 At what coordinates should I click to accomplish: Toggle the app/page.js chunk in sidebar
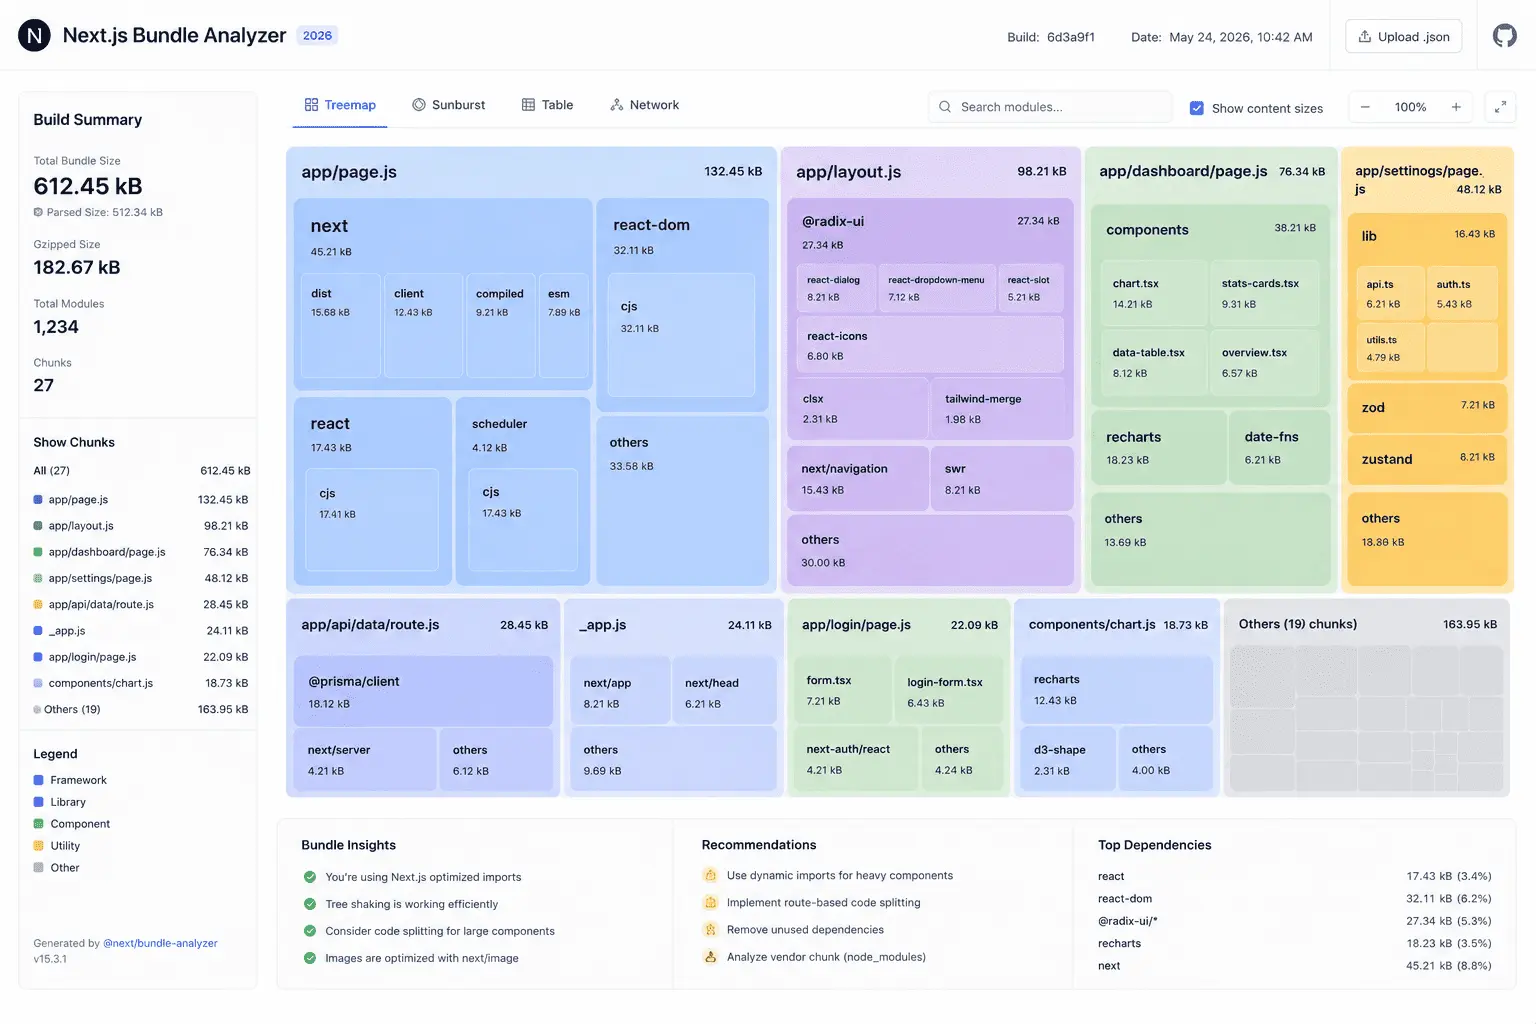click(x=141, y=500)
